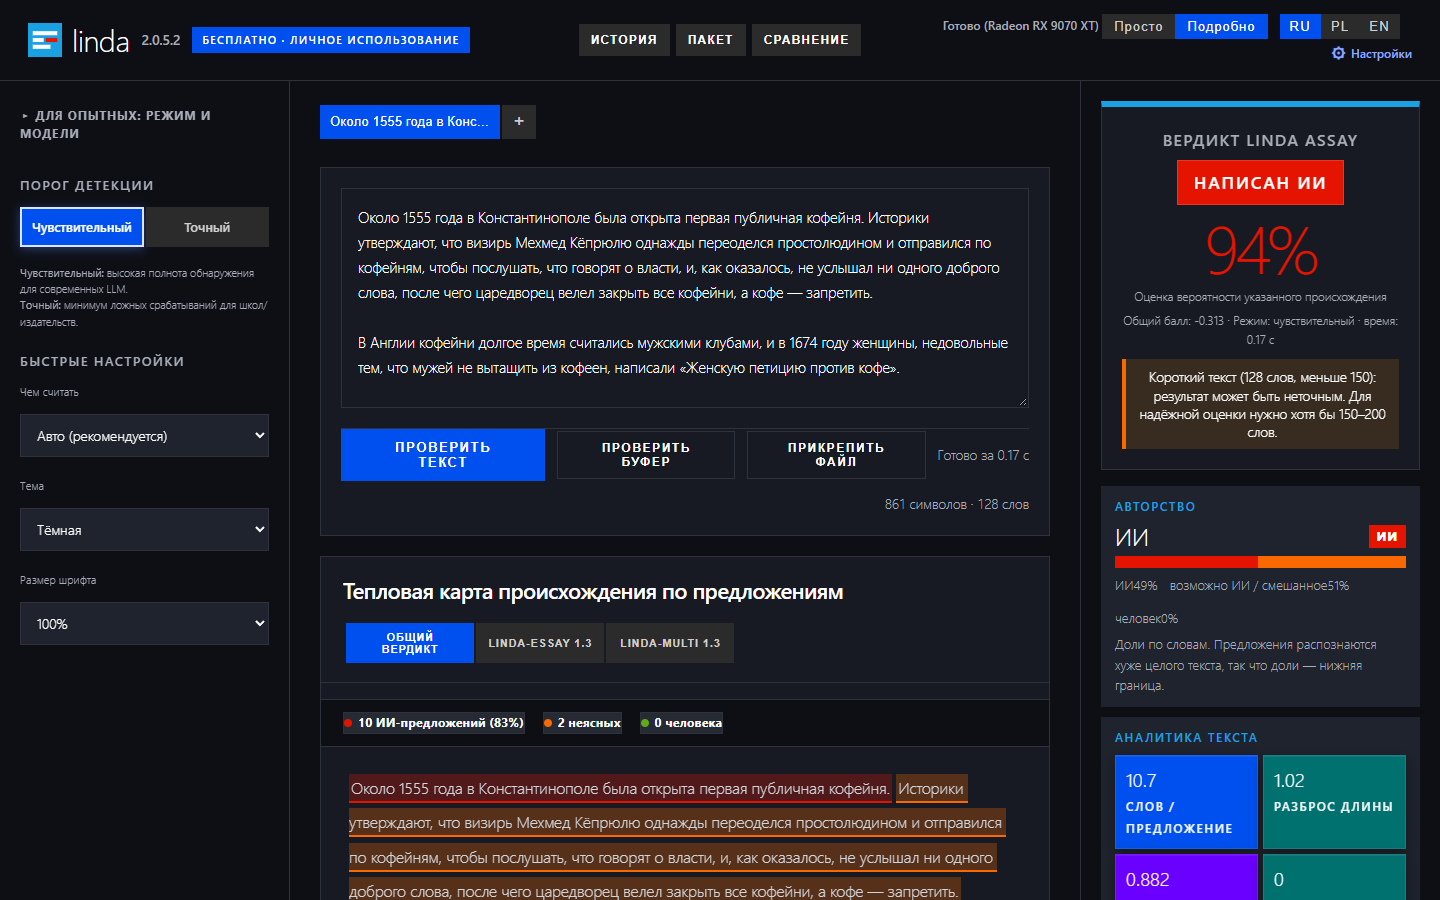Click the «861 символов · 128 слов» counter
The image size is (1440, 900).
[957, 505]
